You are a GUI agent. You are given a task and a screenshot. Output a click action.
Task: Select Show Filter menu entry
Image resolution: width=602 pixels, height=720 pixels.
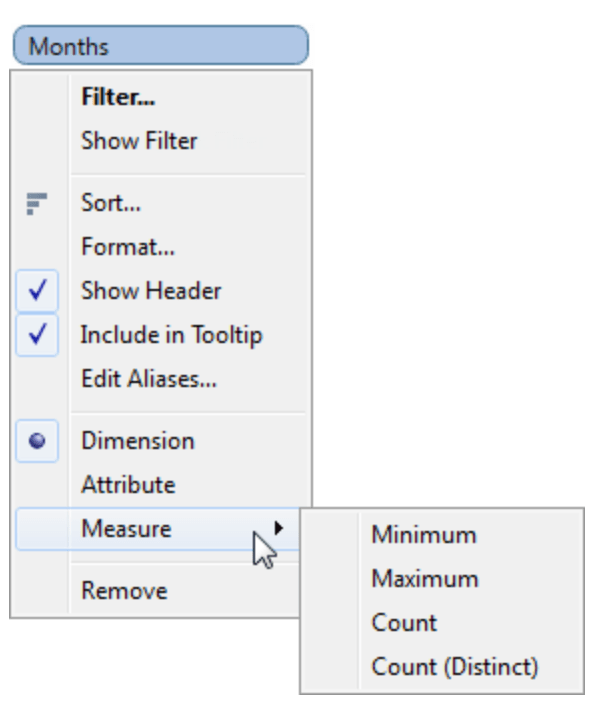(x=139, y=141)
